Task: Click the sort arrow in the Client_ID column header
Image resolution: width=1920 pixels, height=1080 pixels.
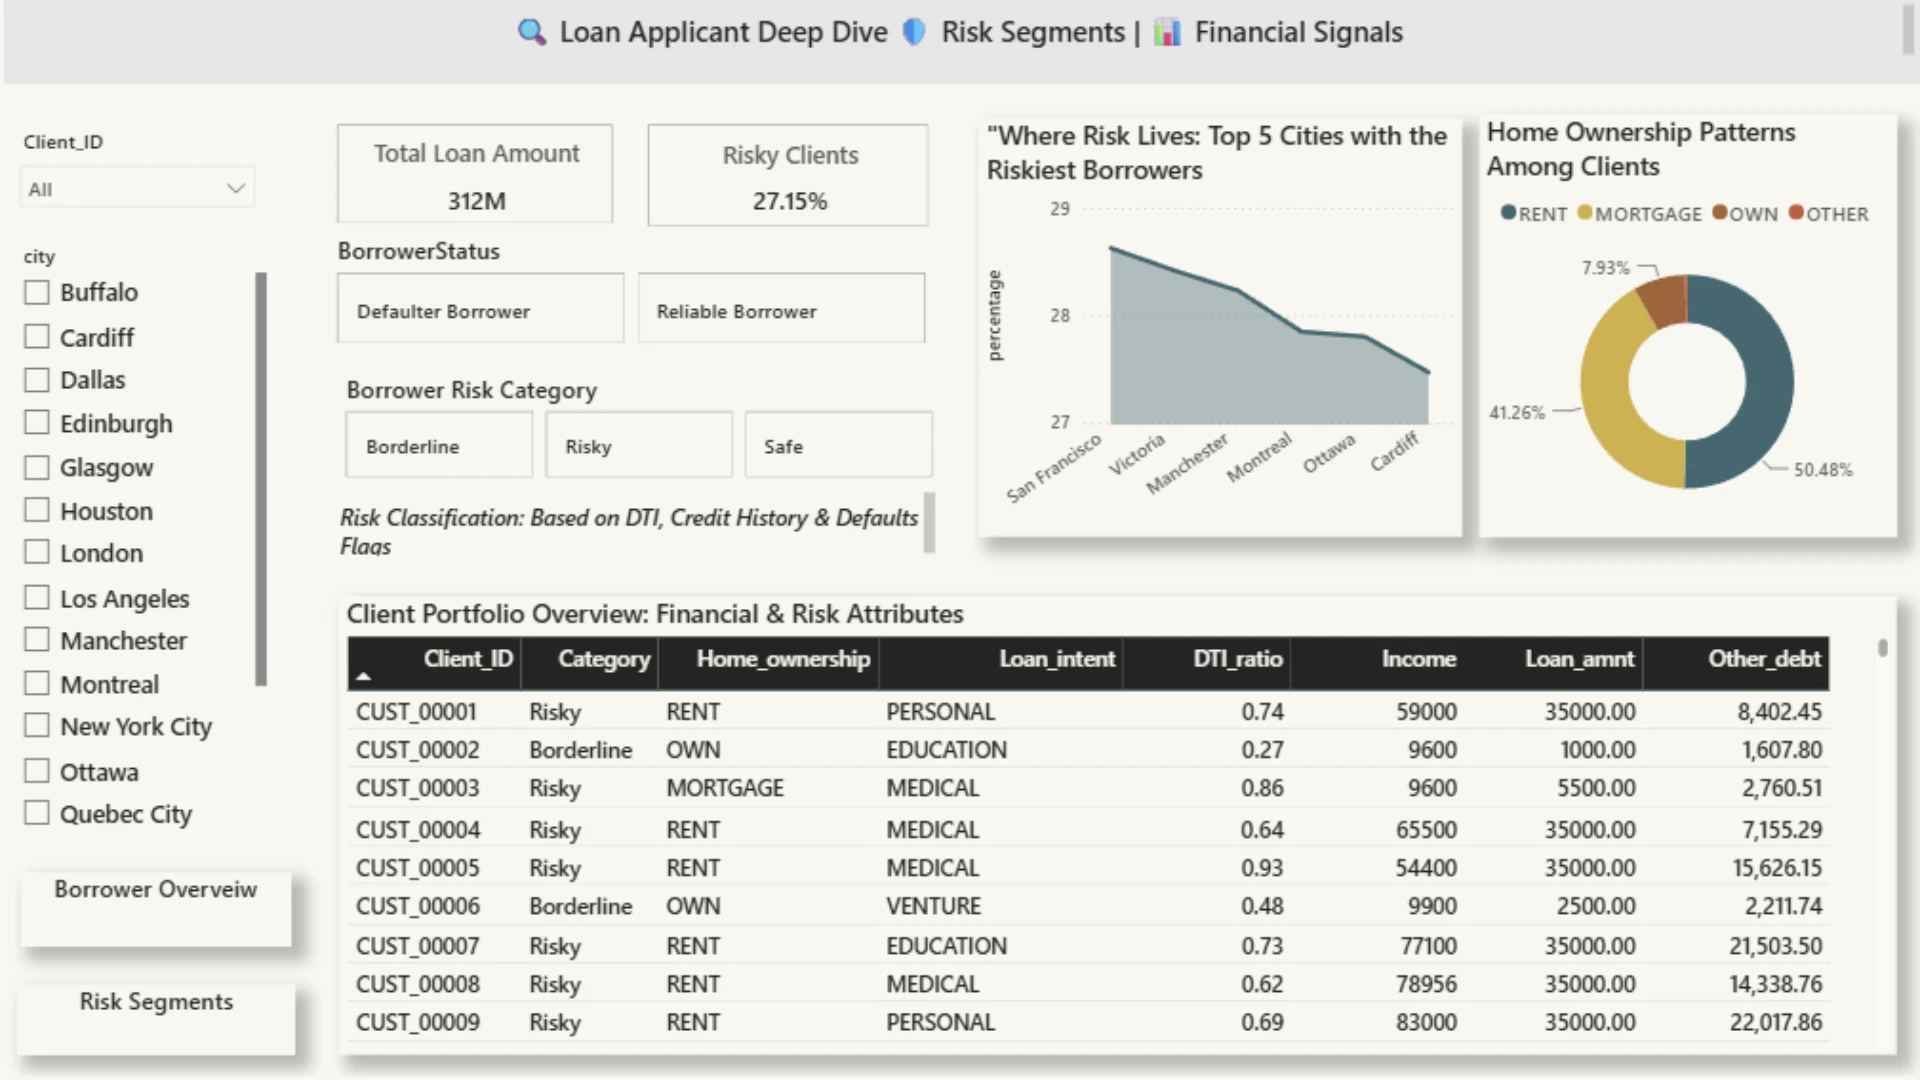Action: pos(364,677)
